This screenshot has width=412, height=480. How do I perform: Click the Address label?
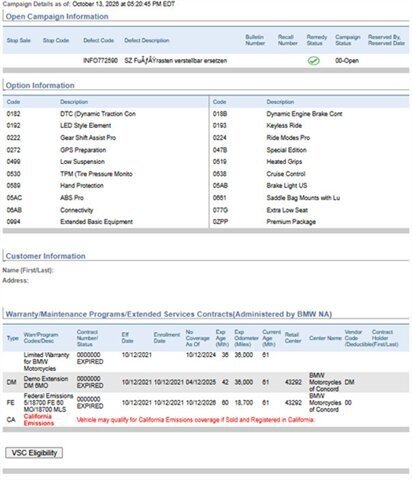tap(15, 280)
